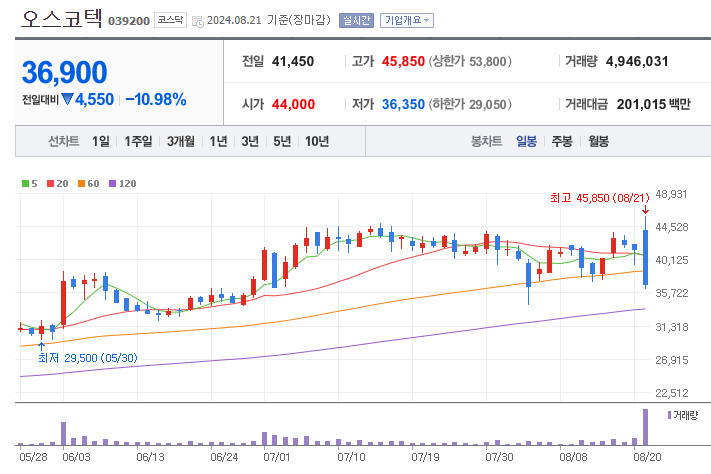The image size is (711, 474).
Task: Click the 48,931 price axis label
Action: point(672,194)
